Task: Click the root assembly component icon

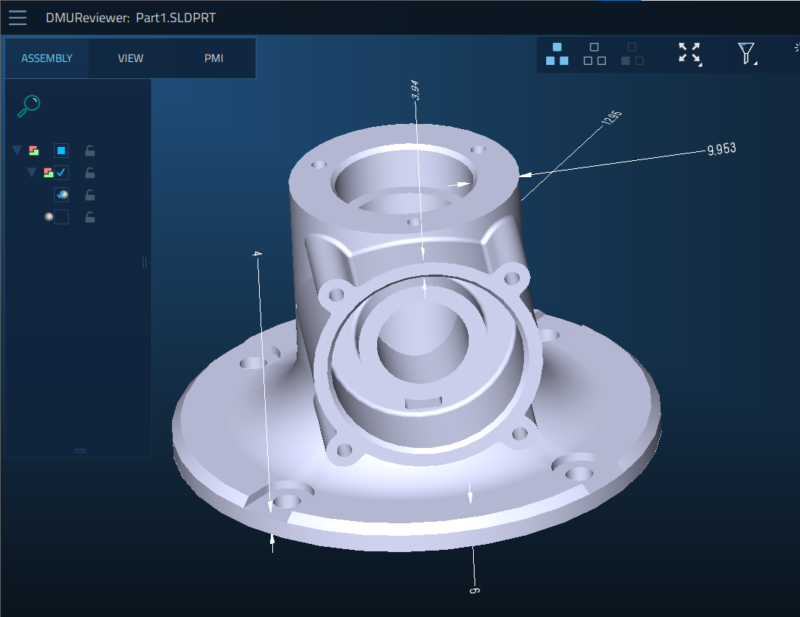Action: click(34, 150)
